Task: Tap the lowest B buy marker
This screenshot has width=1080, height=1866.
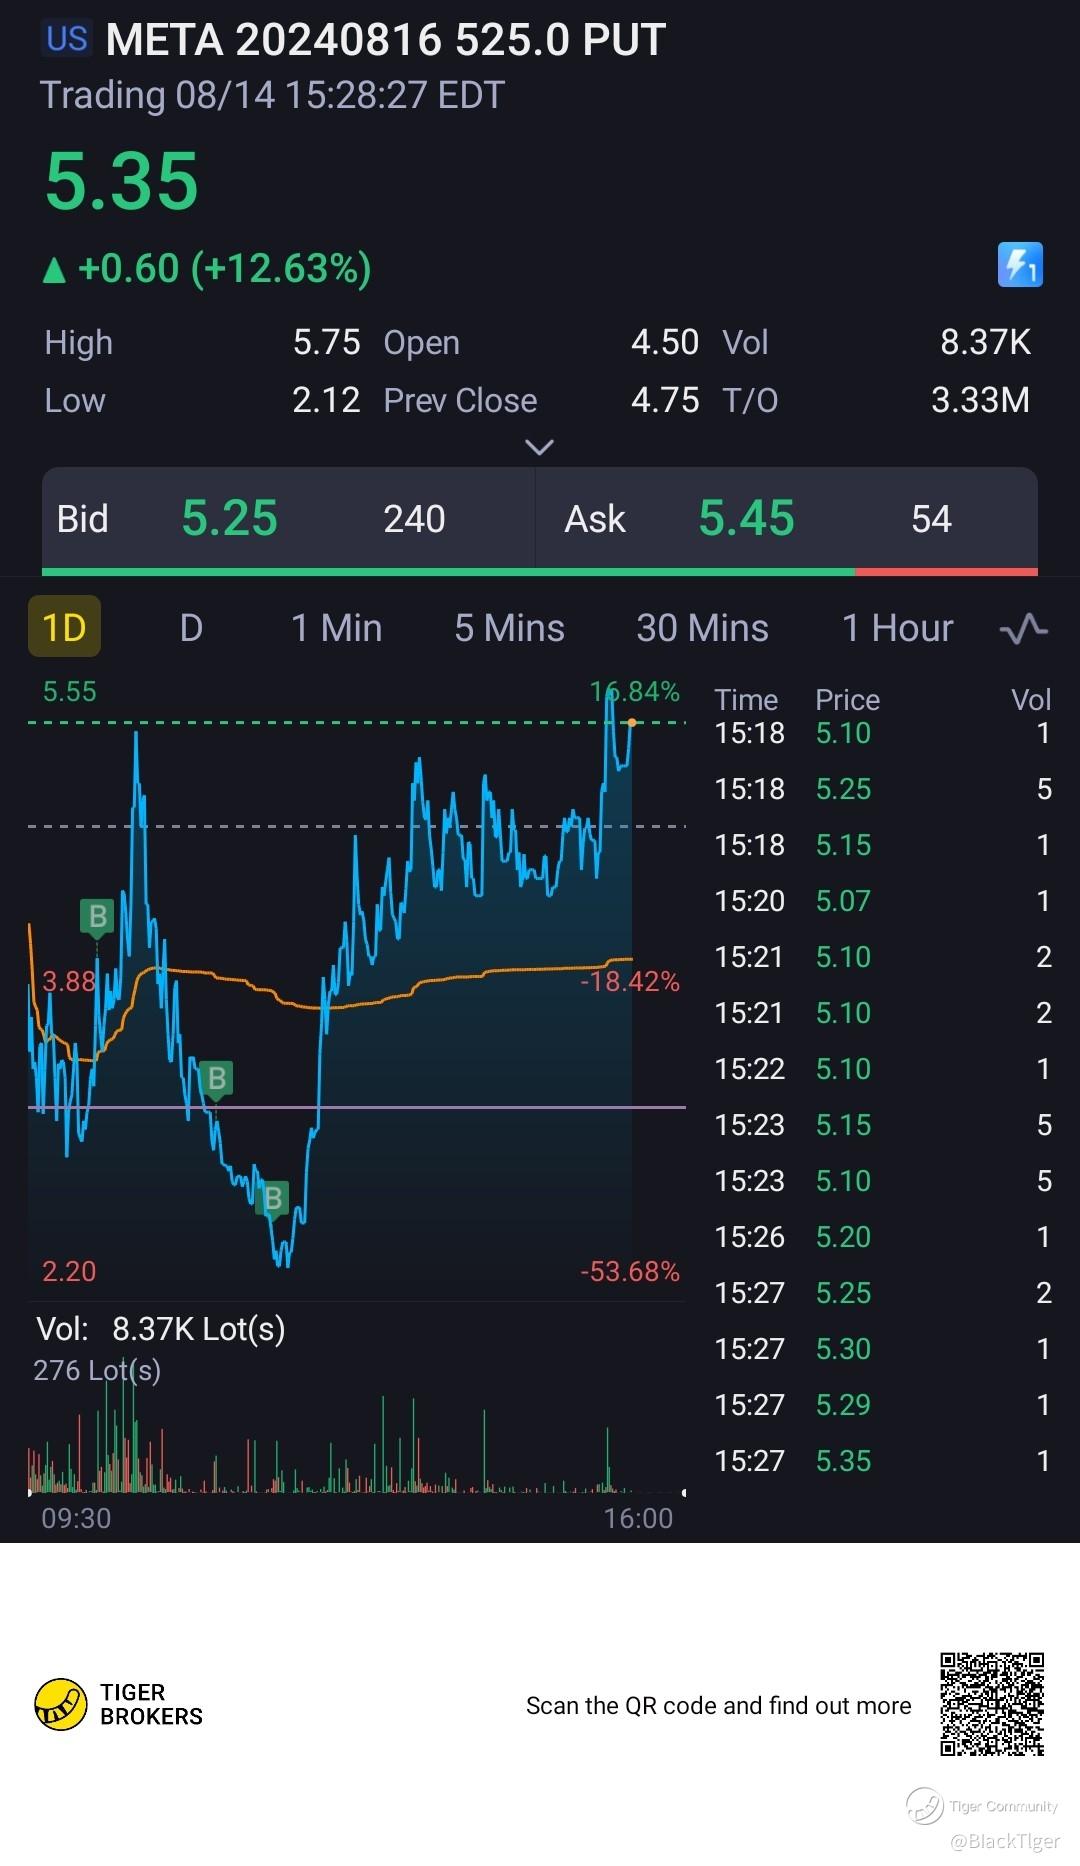Action: pyautogui.click(x=272, y=1198)
